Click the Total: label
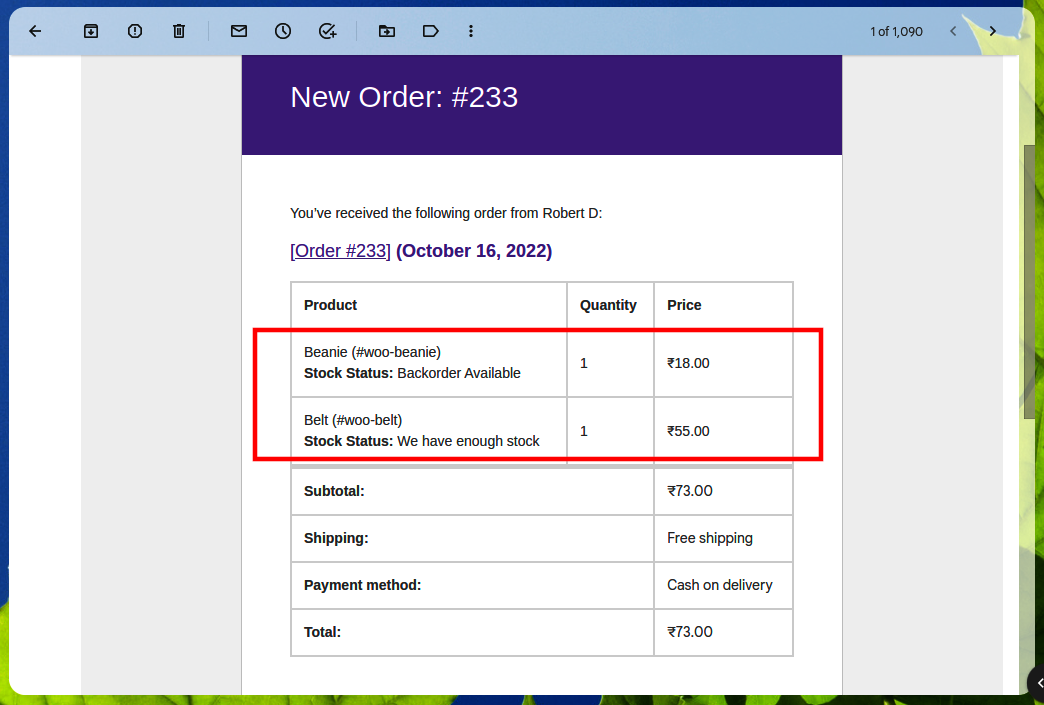The width and height of the screenshot is (1044, 705). pyautogui.click(x=322, y=632)
